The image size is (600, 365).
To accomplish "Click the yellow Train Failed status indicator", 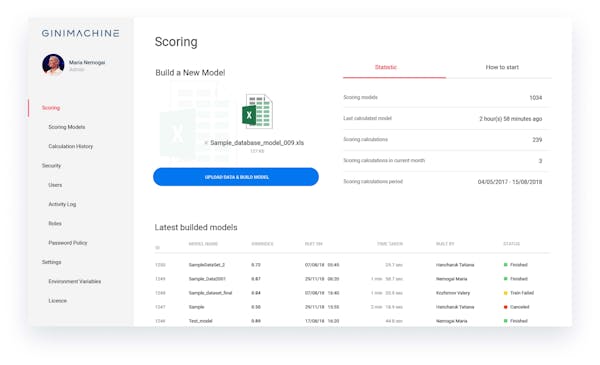I will [505, 293].
